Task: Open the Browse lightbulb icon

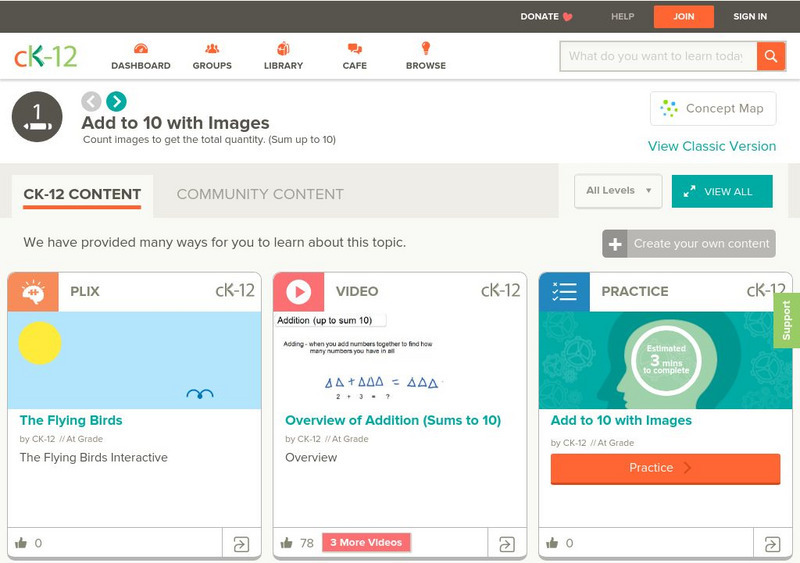Action: click(x=426, y=48)
